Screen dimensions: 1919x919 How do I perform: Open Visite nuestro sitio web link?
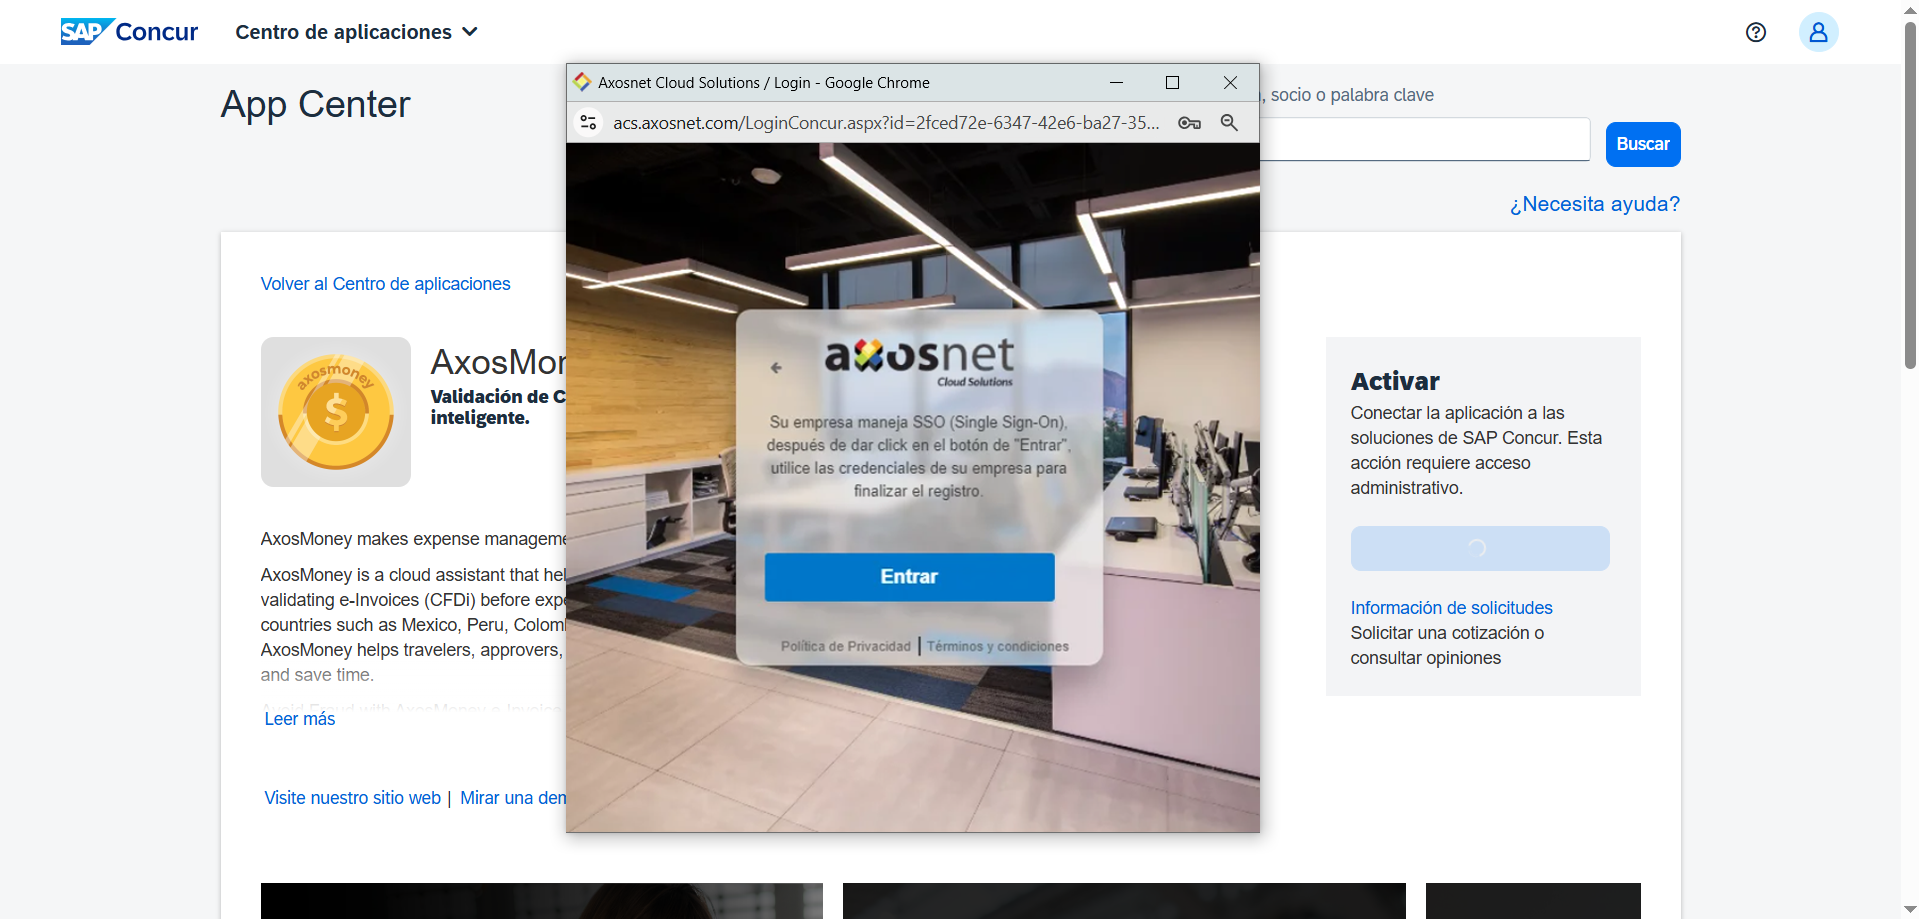[352, 798]
